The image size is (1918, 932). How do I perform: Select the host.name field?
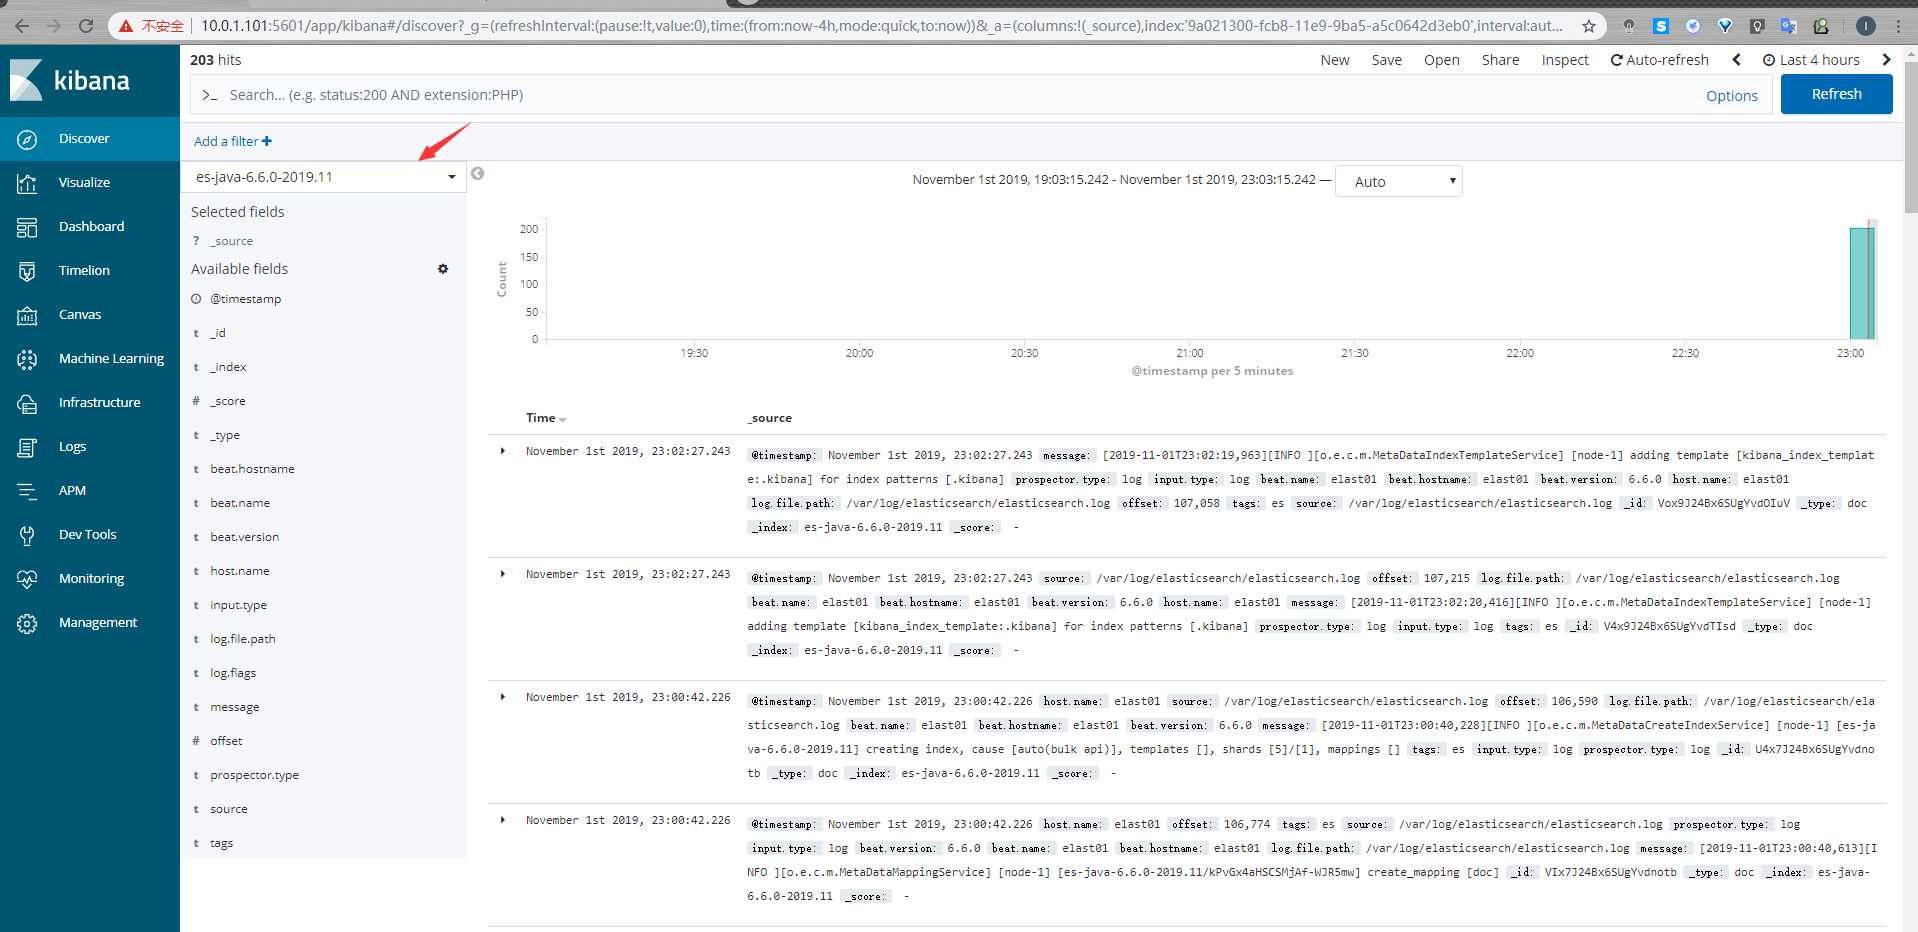pyautogui.click(x=240, y=571)
